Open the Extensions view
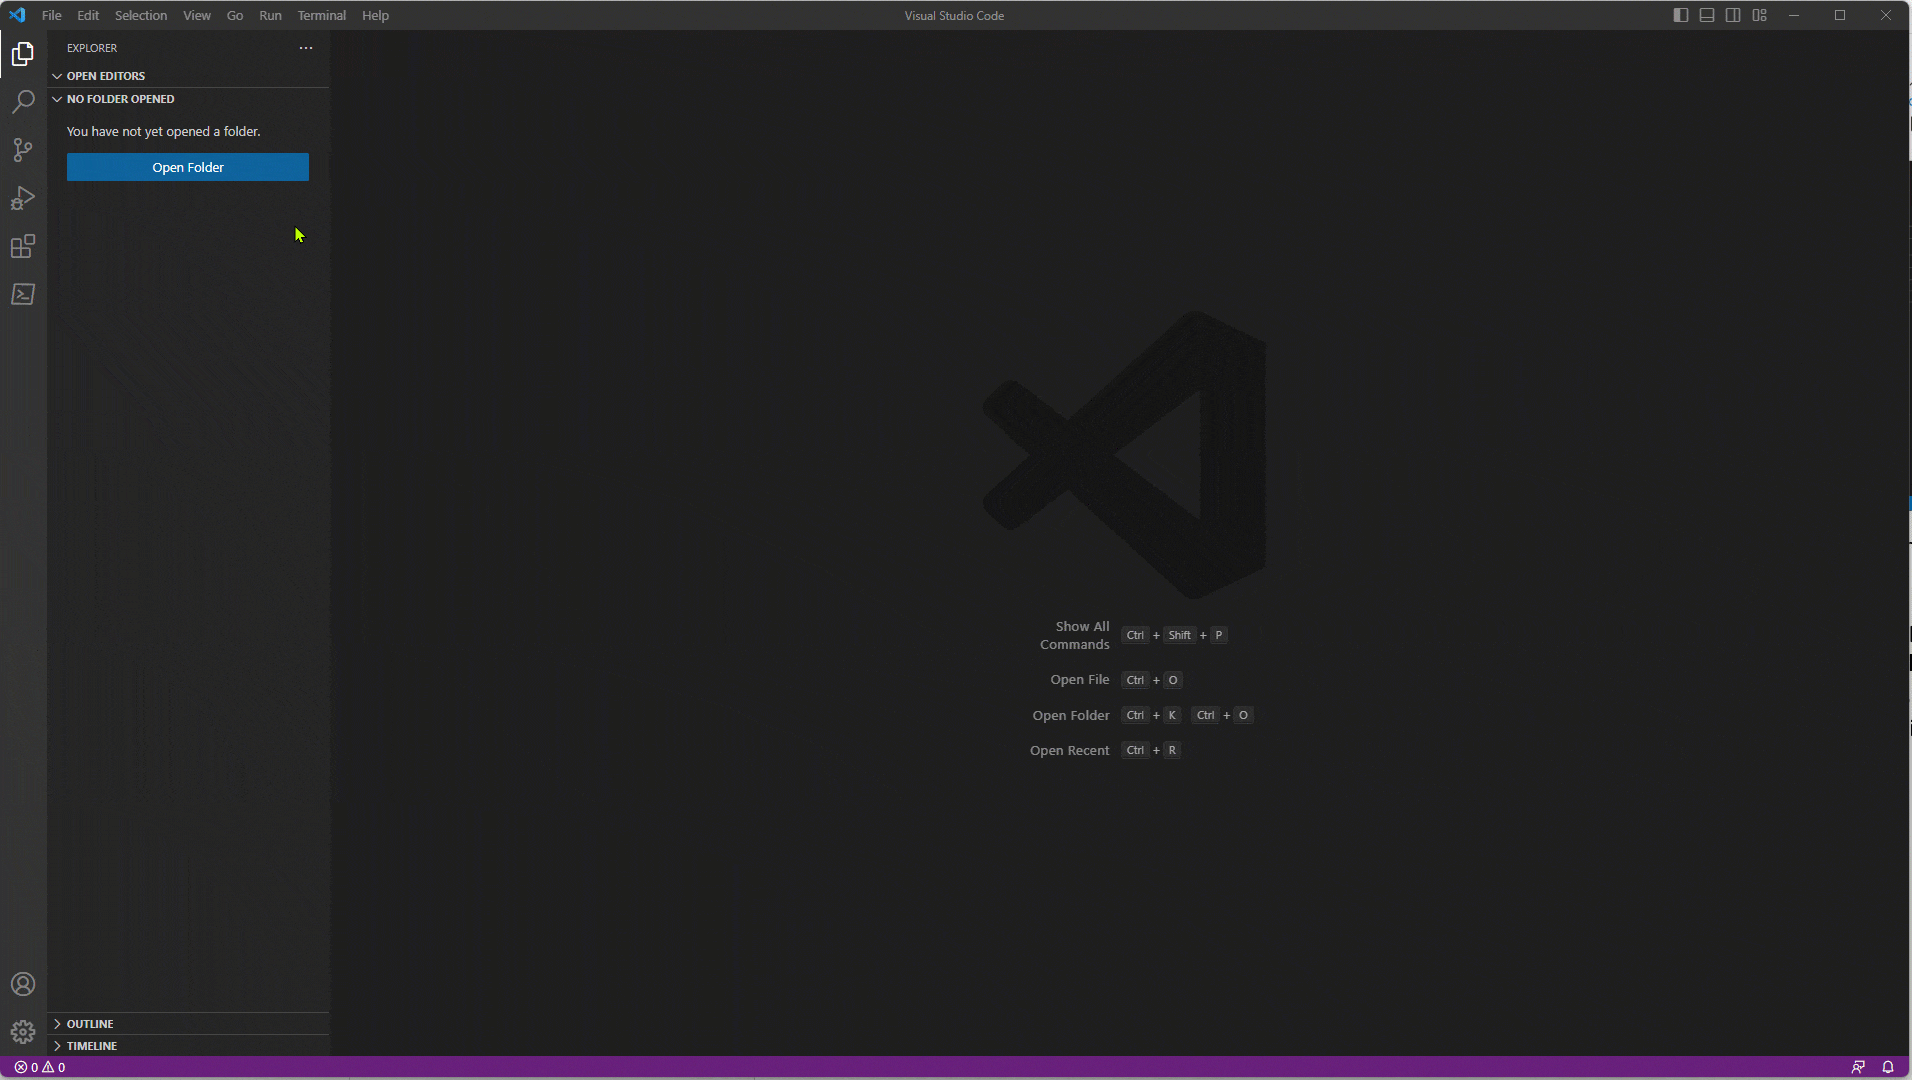 click(22, 246)
